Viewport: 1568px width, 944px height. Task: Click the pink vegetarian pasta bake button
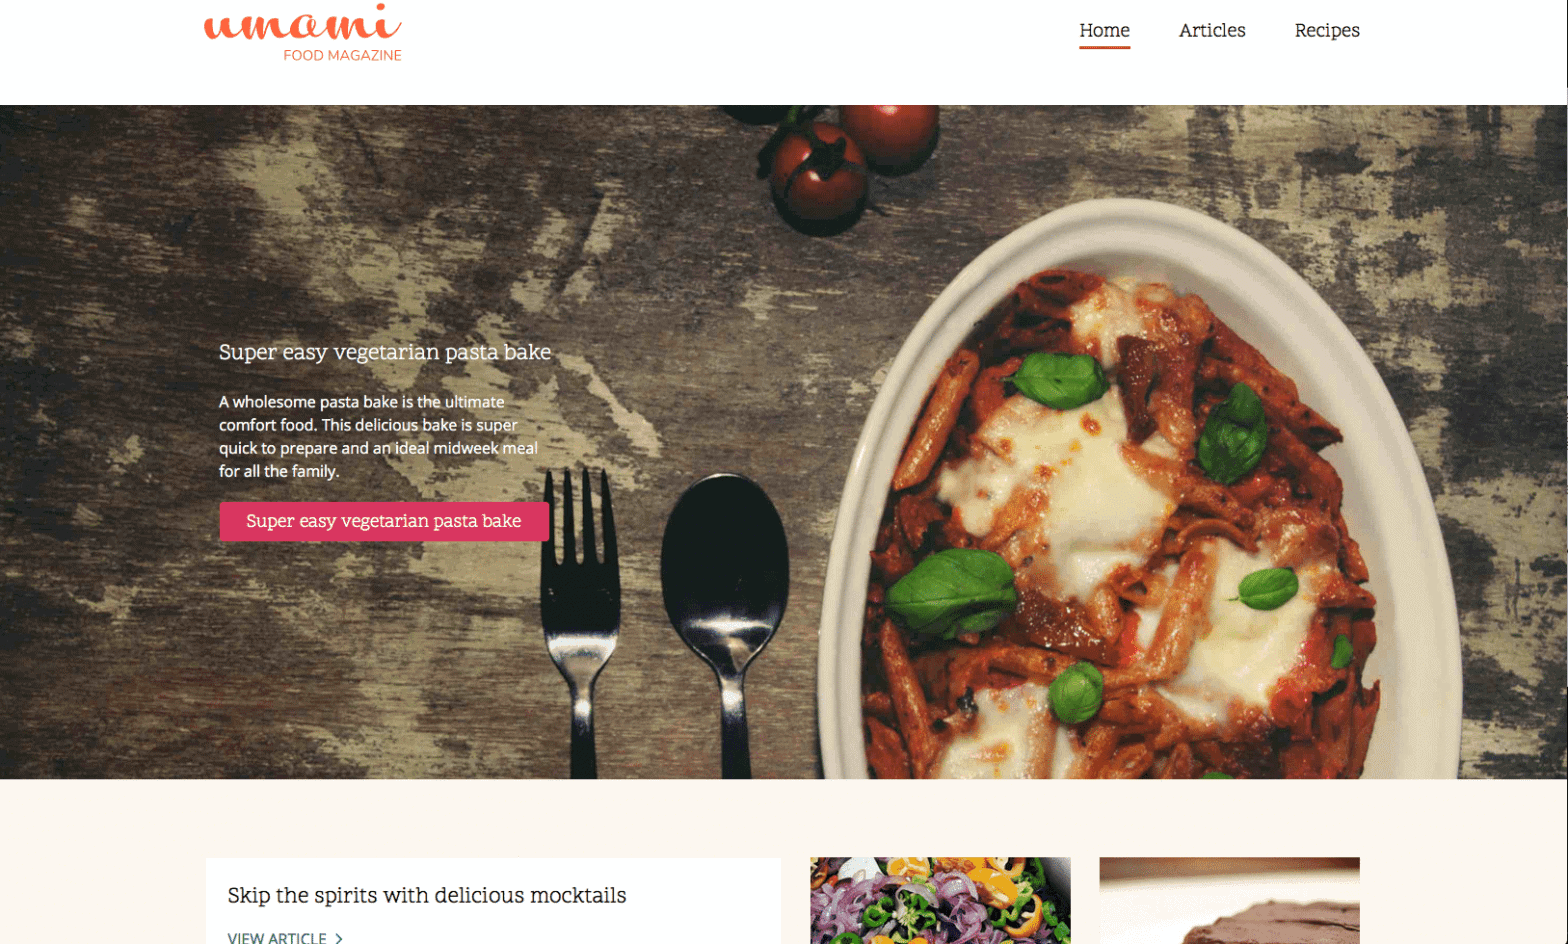[x=384, y=521]
